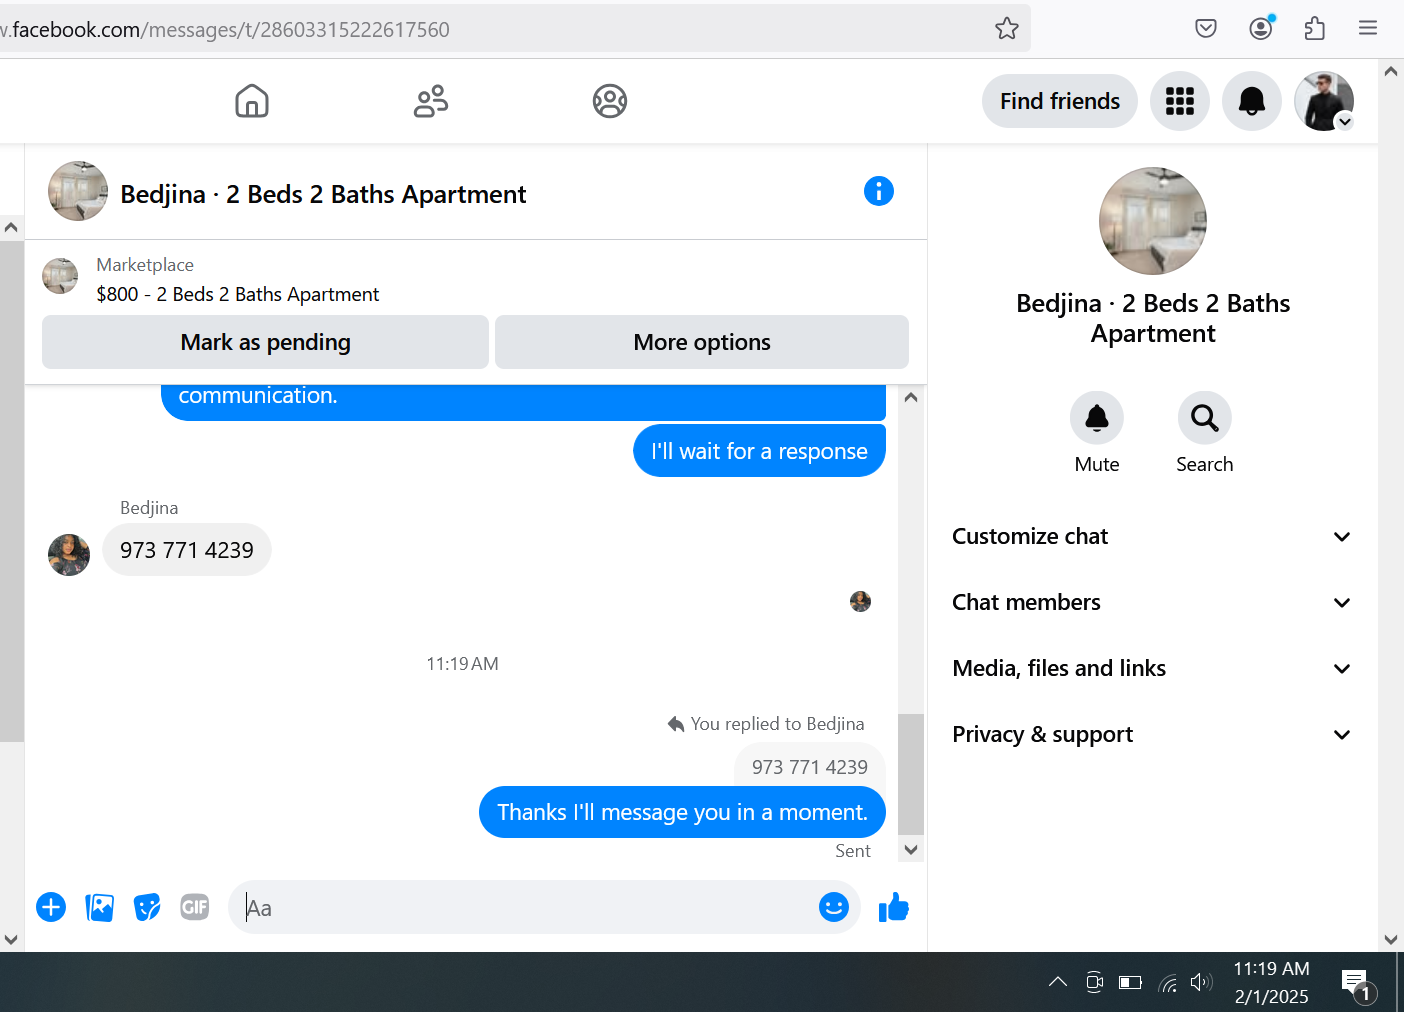Viewport: 1404px width, 1012px height.
Task: Send a thumbs up like
Action: coord(894,907)
